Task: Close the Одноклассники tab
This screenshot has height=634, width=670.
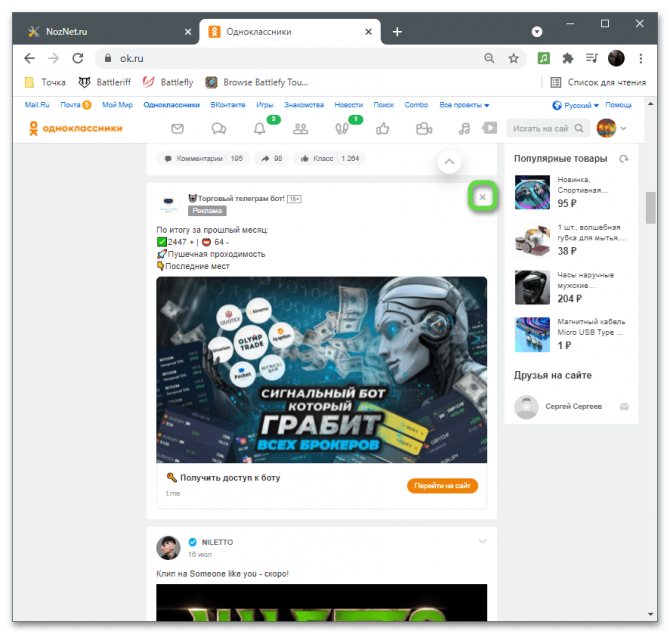Action: [368, 32]
